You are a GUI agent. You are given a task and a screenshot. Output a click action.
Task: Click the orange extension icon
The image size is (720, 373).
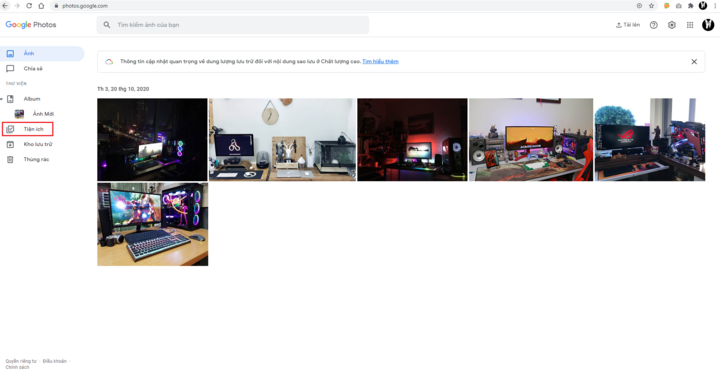coord(667,6)
